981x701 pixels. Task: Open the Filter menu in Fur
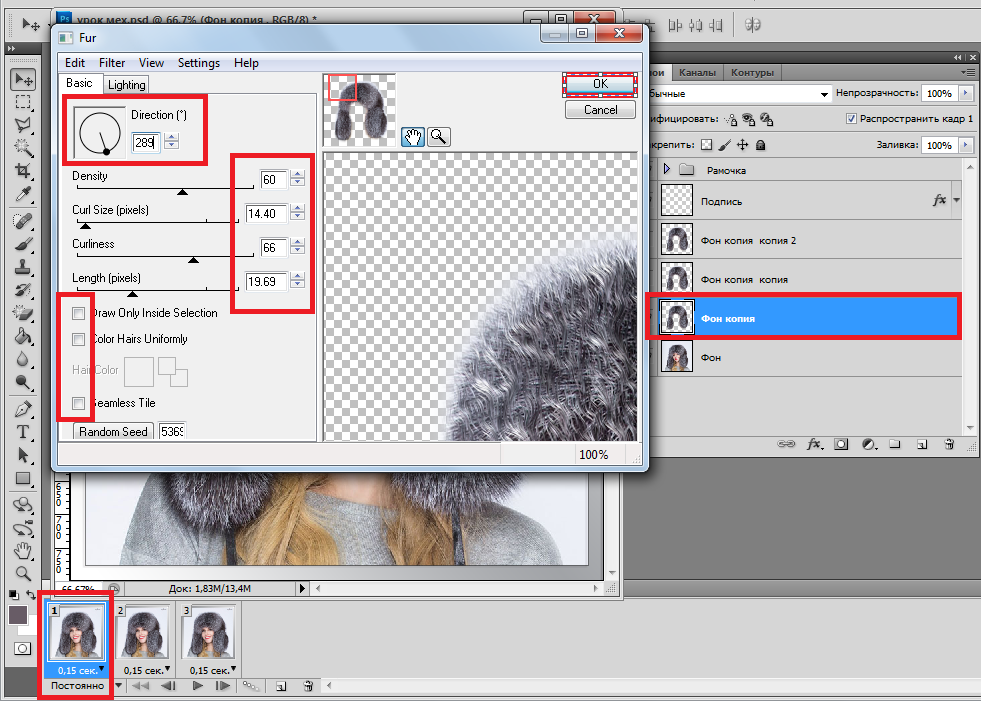[x=112, y=63]
